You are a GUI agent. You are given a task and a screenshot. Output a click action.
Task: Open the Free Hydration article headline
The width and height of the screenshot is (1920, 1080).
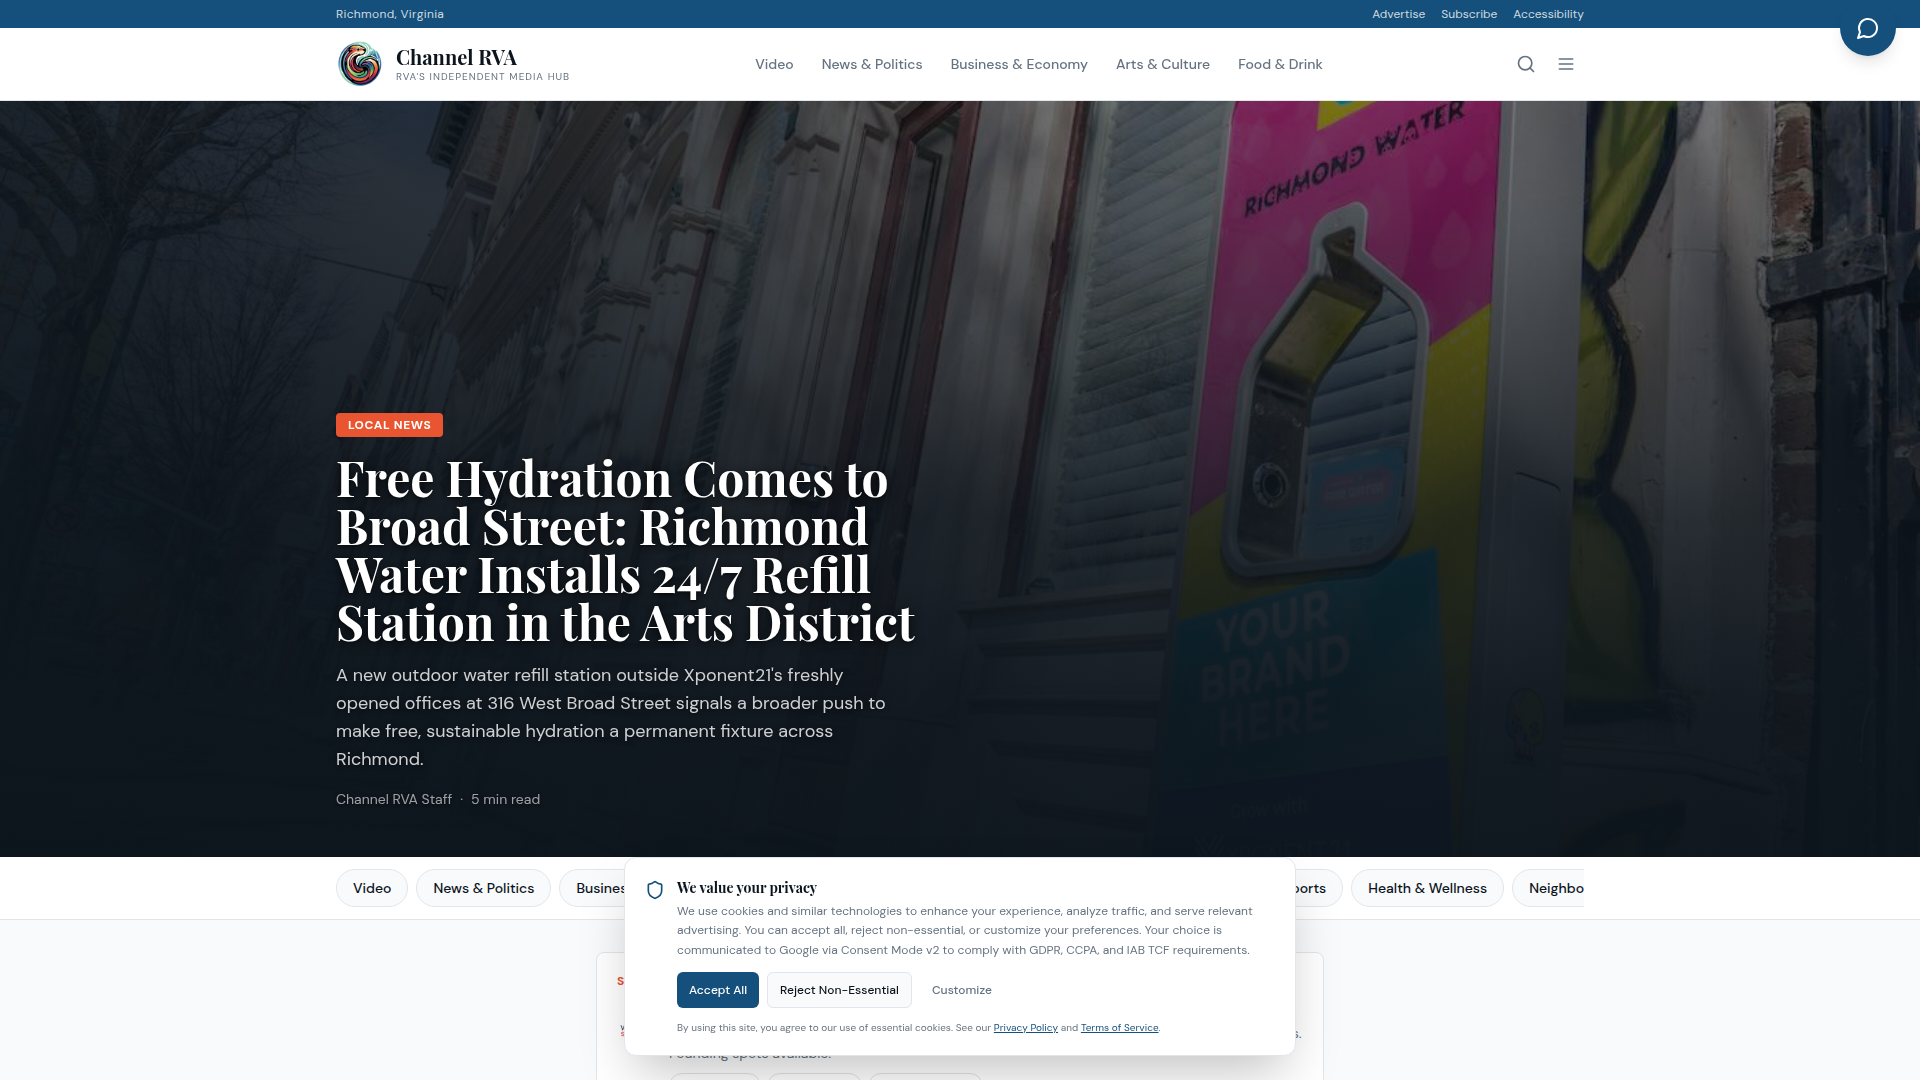pos(625,550)
